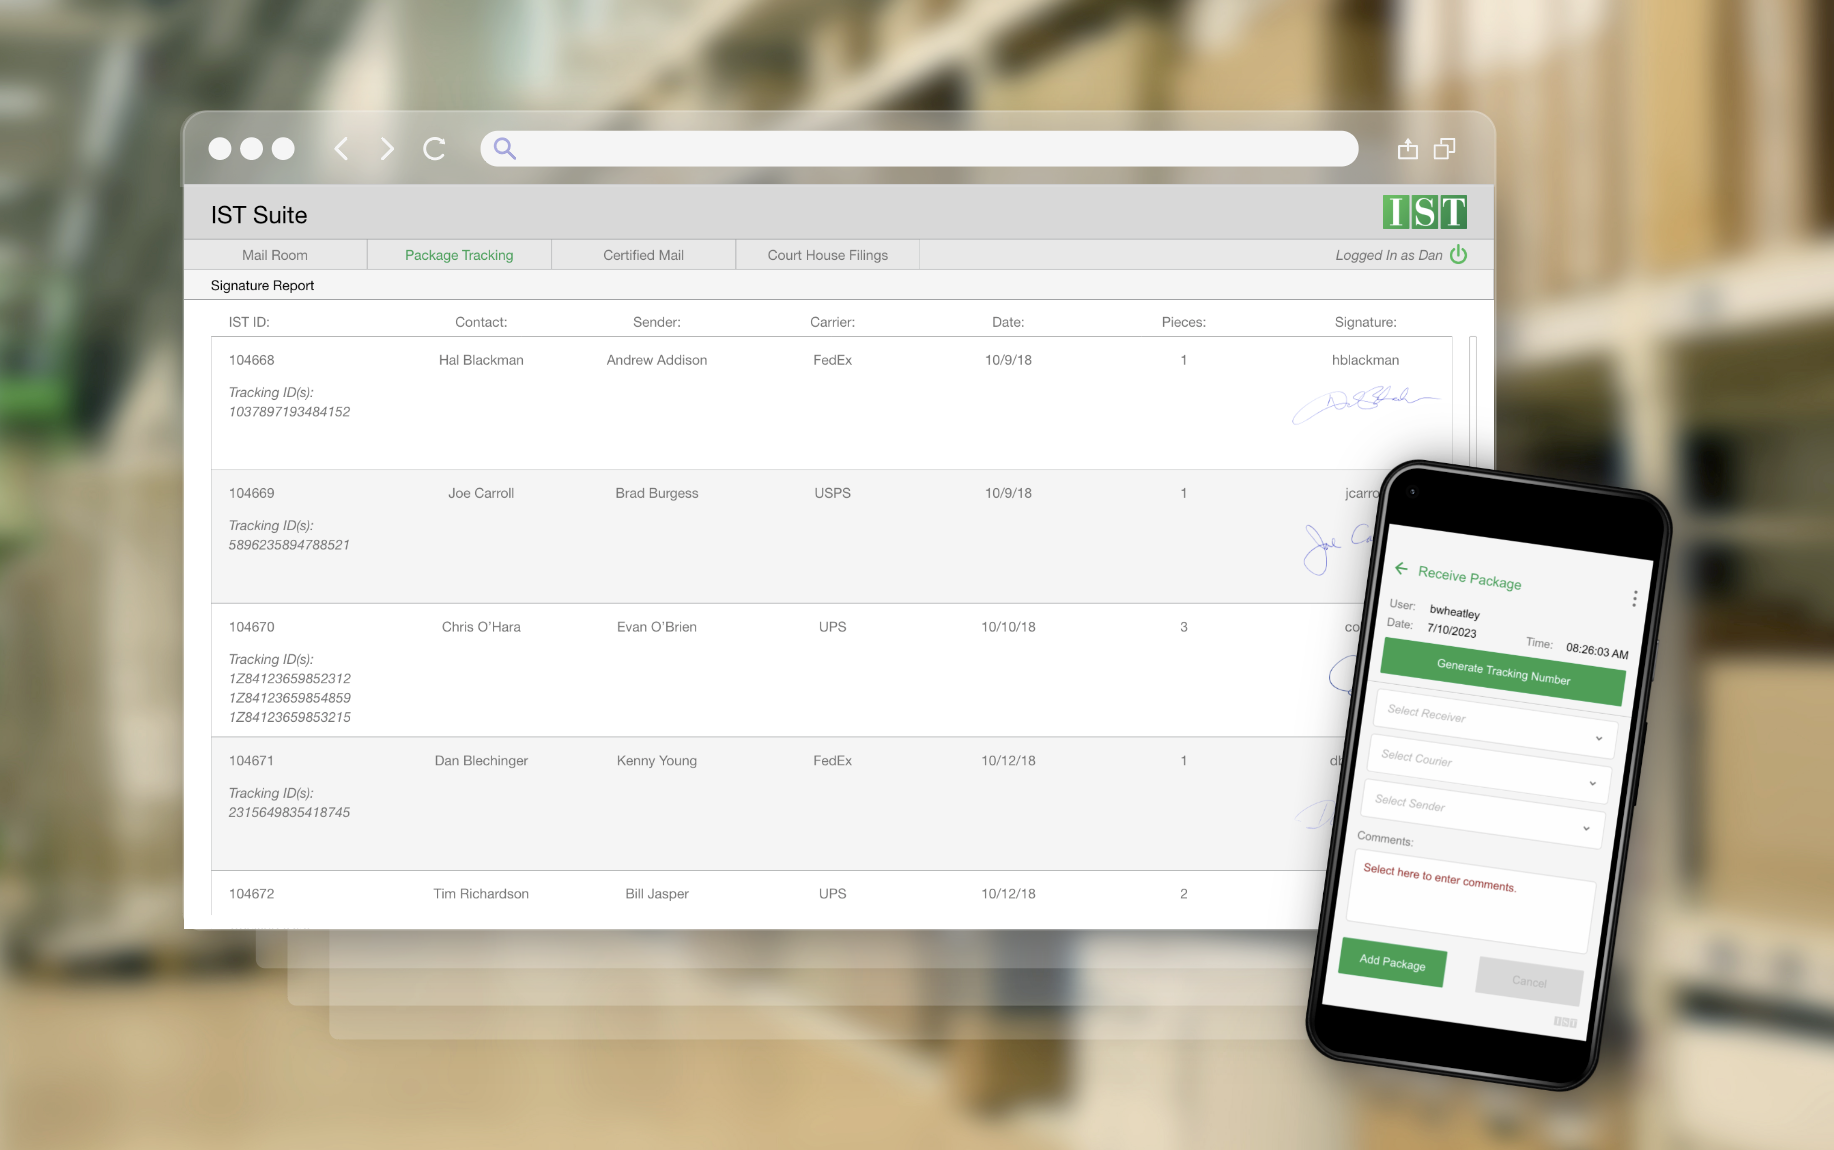Reload the page with the refresh icon
Image resolution: width=1834 pixels, height=1150 pixels.
click(x=434, y=148)
